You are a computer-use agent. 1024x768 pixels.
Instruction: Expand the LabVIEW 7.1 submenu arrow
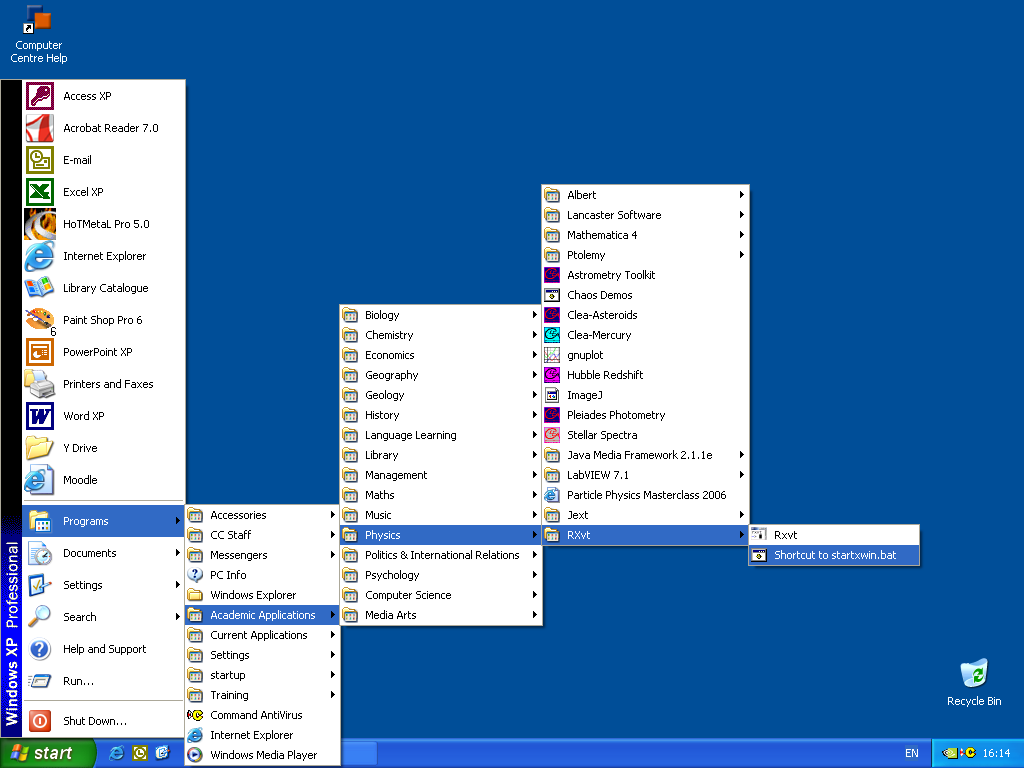(x=741, y=475)
